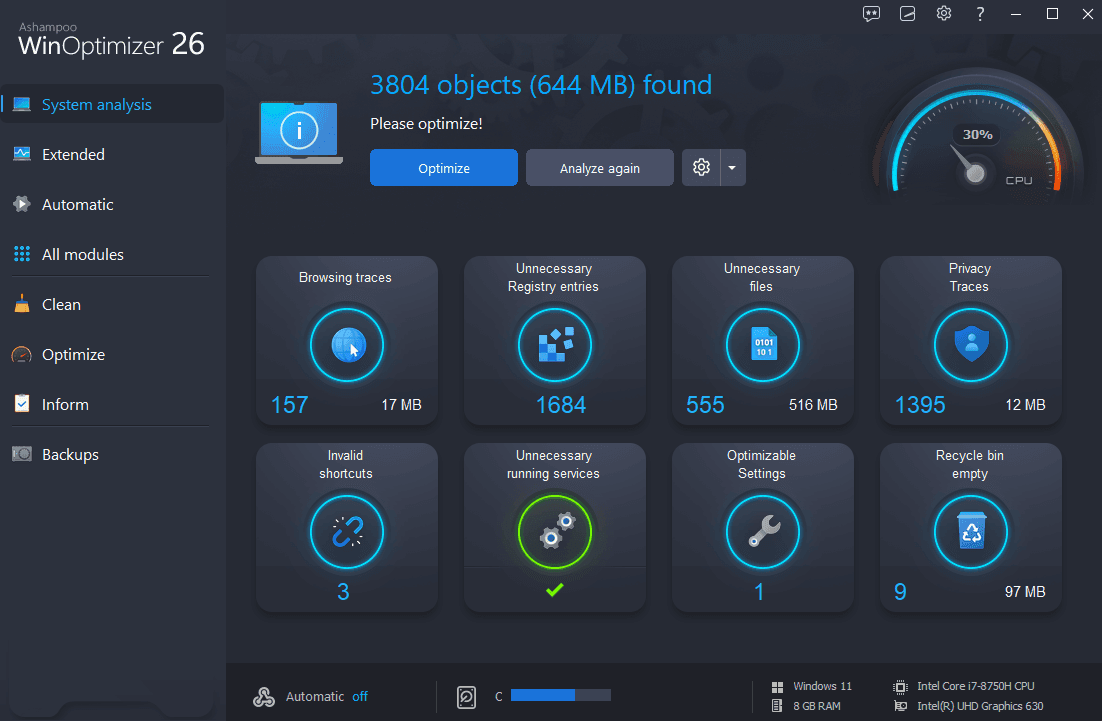Toggle Automatic mode to on
The height and width of the screenshot is (721, 1102).
click(359, 696)
